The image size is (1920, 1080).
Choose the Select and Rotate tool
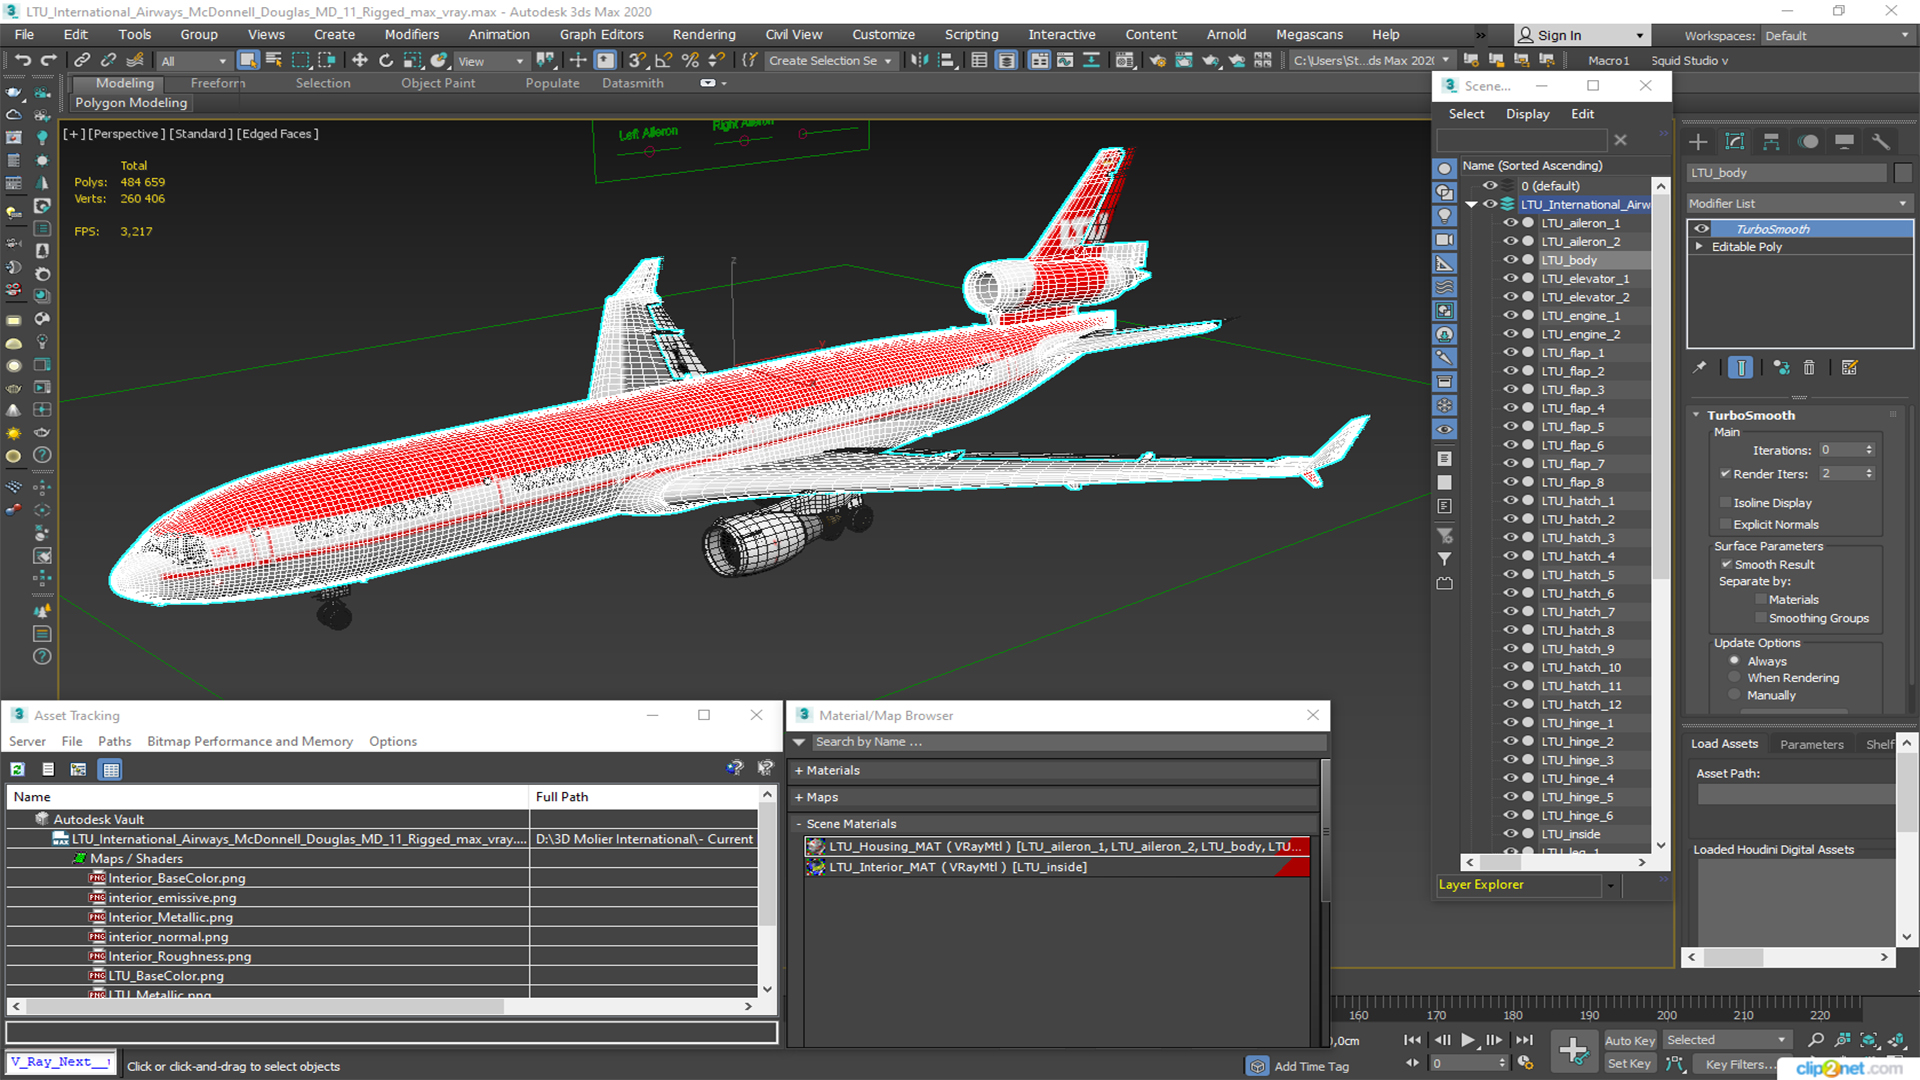[x=386, y=60]
